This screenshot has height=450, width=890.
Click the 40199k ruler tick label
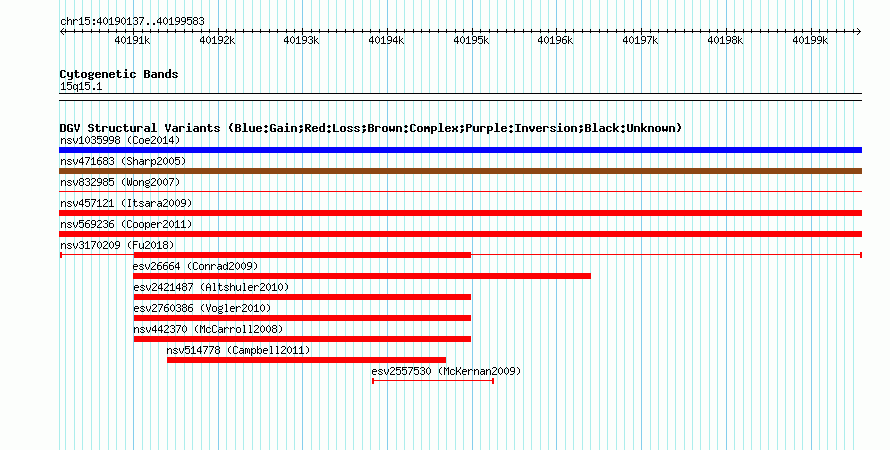[810, 40]
